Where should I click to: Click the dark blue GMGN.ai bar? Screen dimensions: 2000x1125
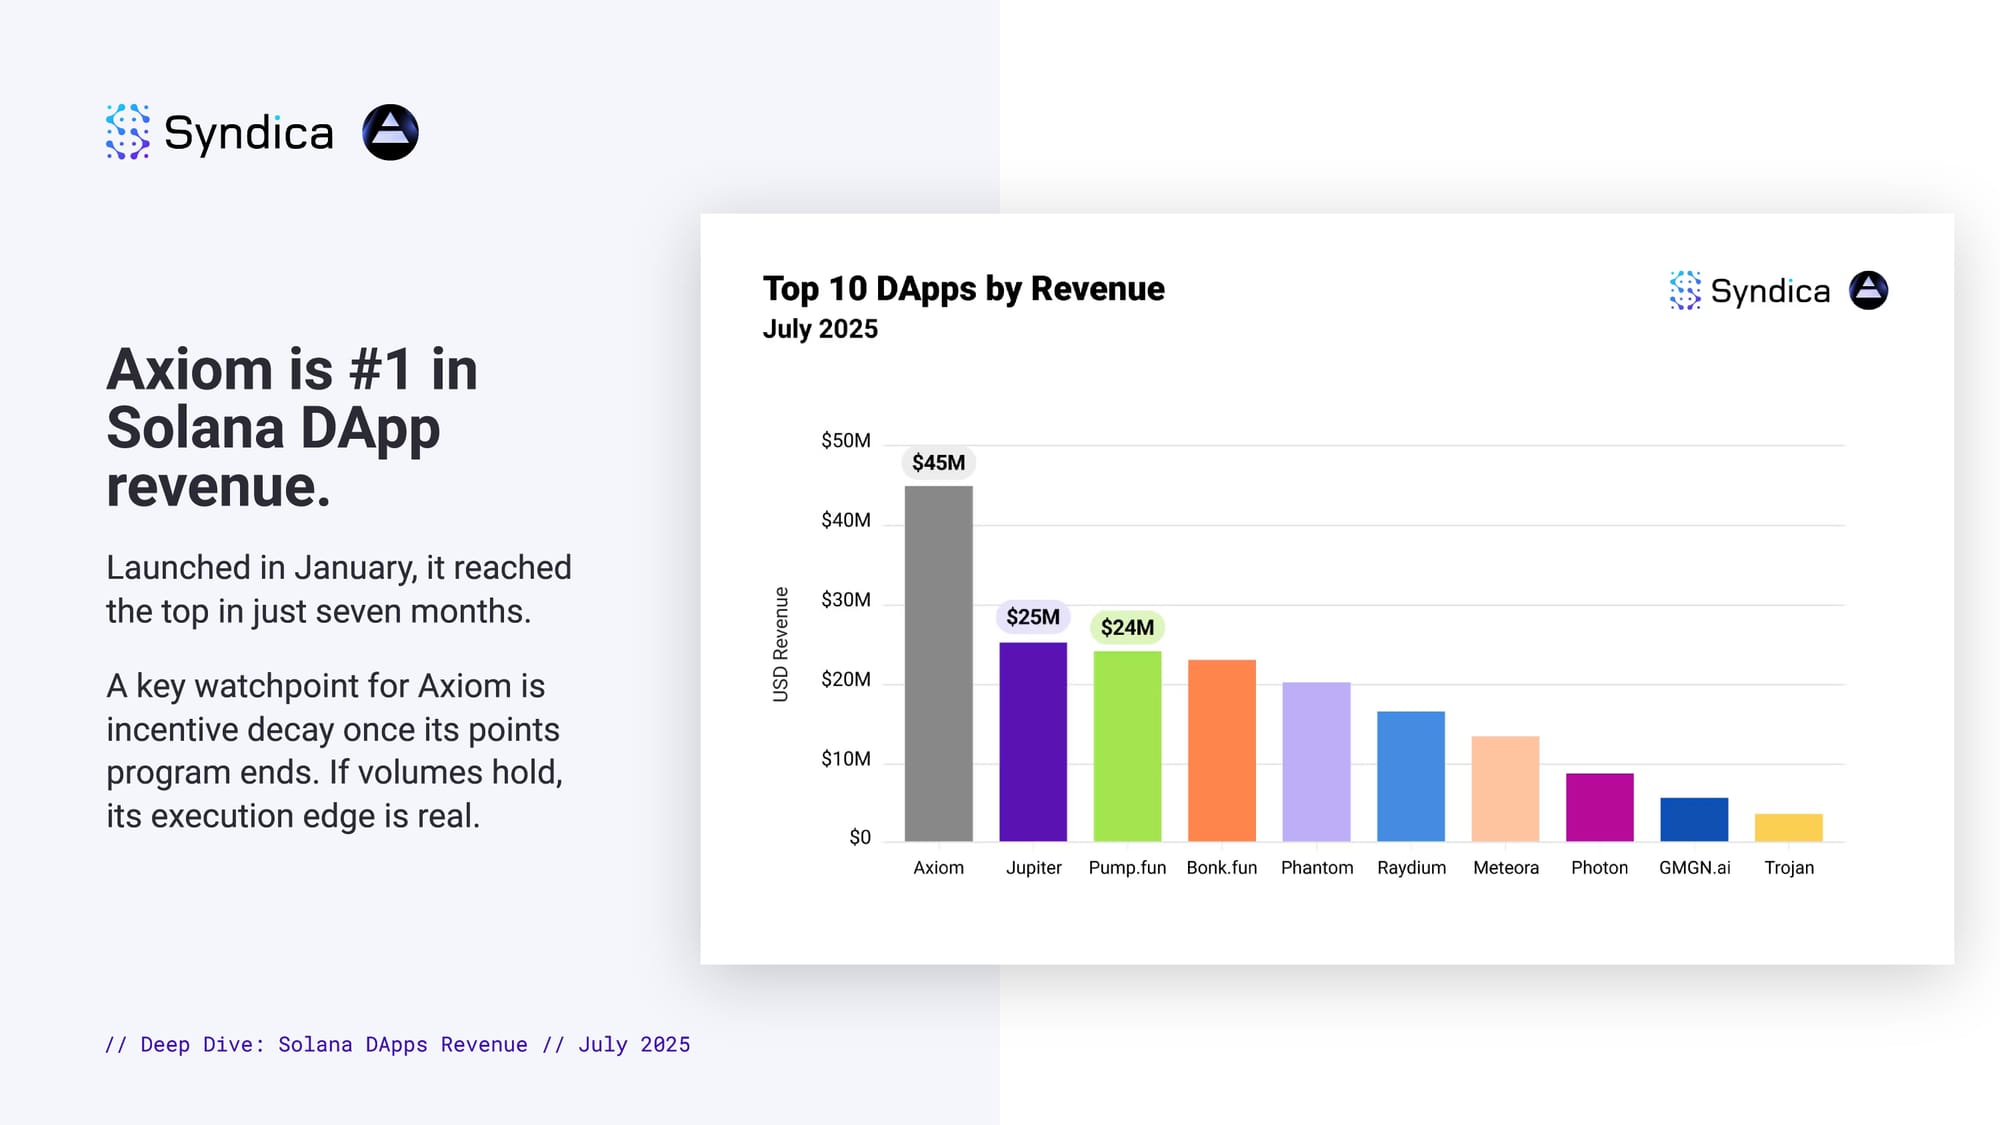pyautogui.click(x=1694, y=819)
